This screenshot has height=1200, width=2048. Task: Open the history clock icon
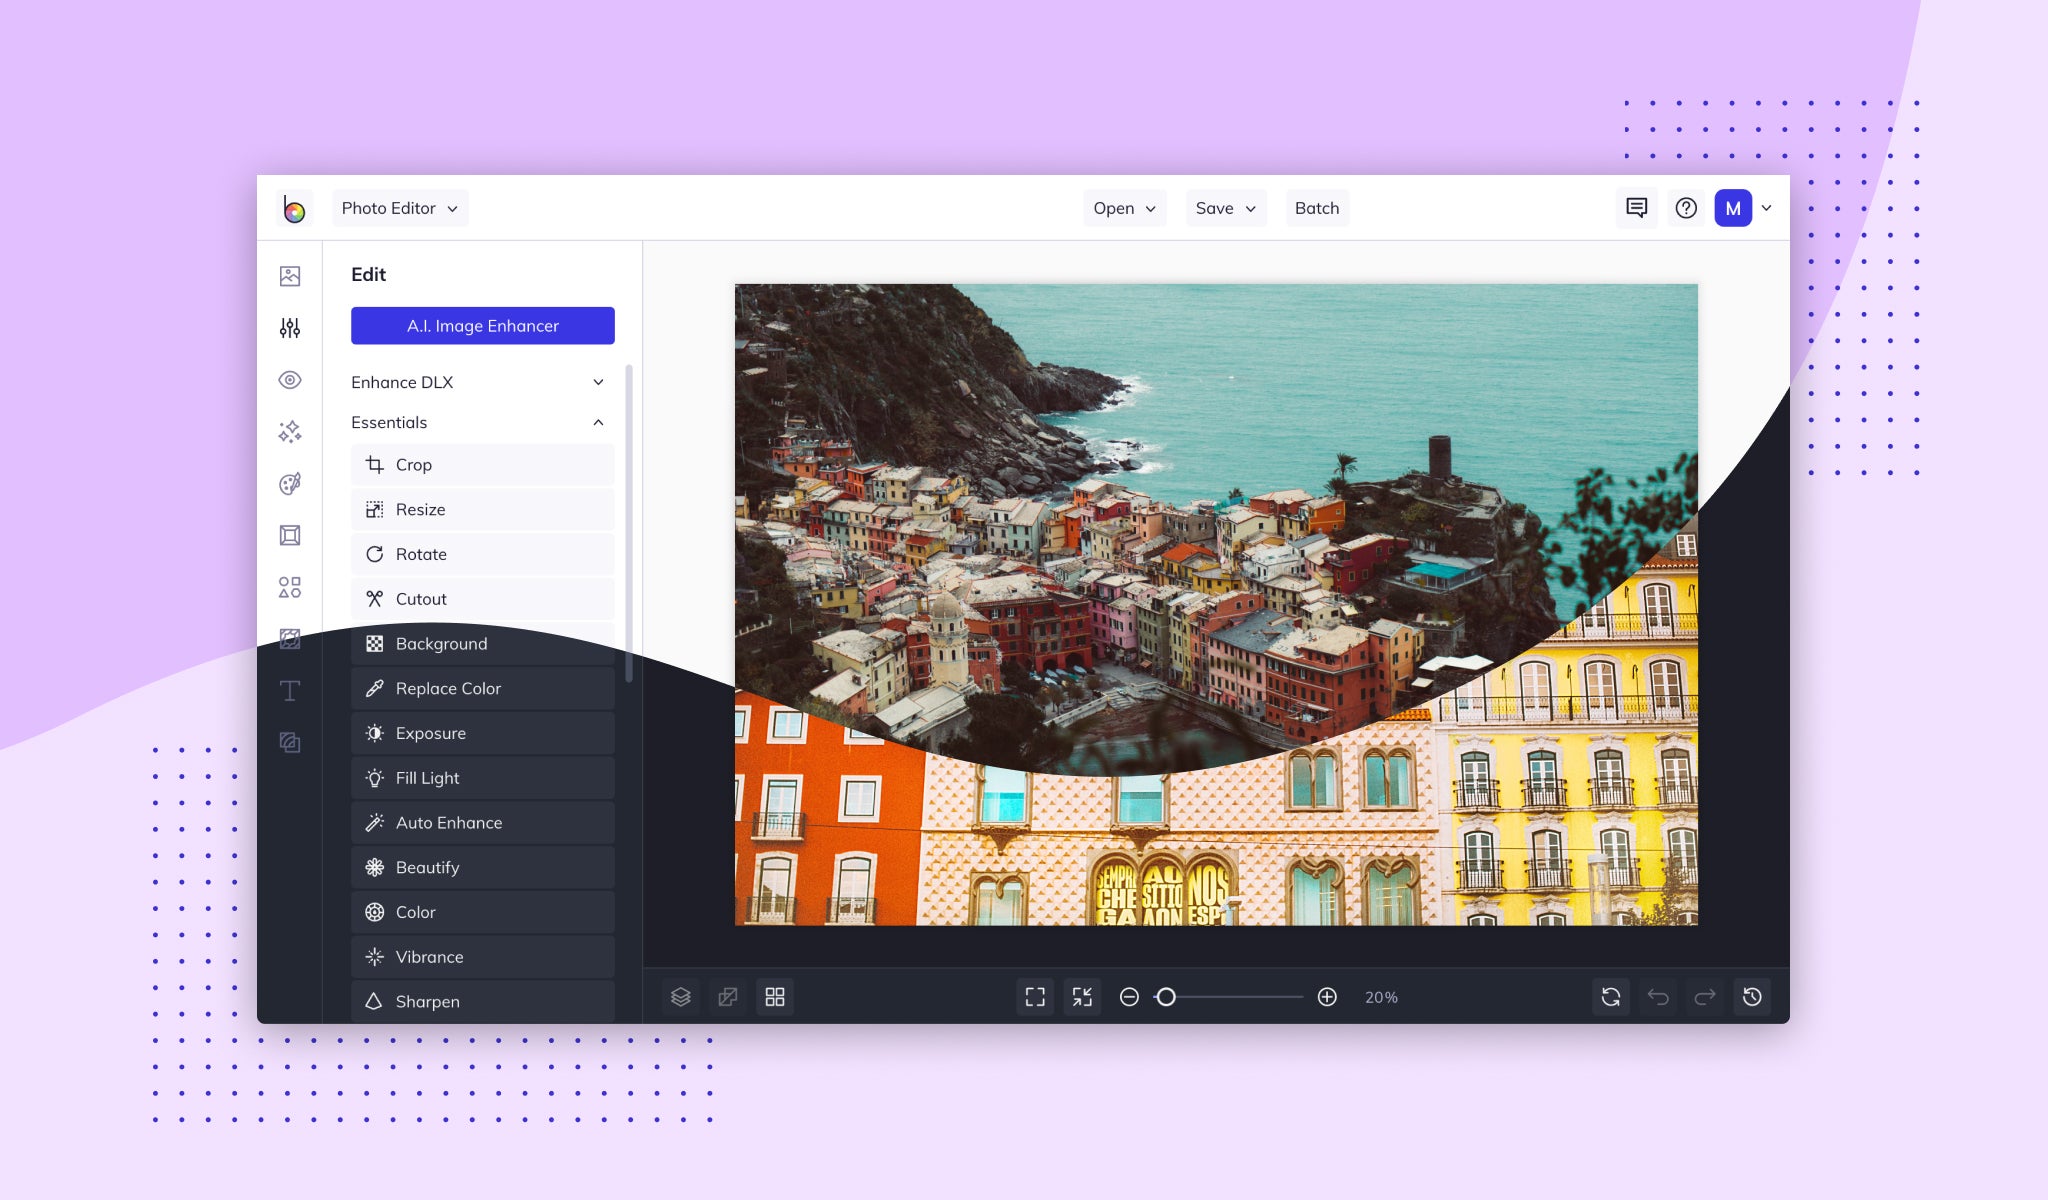point(1752,997)
